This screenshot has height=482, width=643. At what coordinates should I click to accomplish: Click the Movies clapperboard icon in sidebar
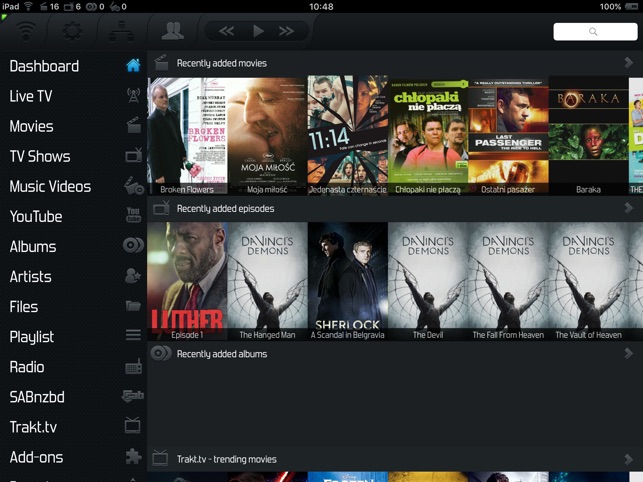coord(132,126)
